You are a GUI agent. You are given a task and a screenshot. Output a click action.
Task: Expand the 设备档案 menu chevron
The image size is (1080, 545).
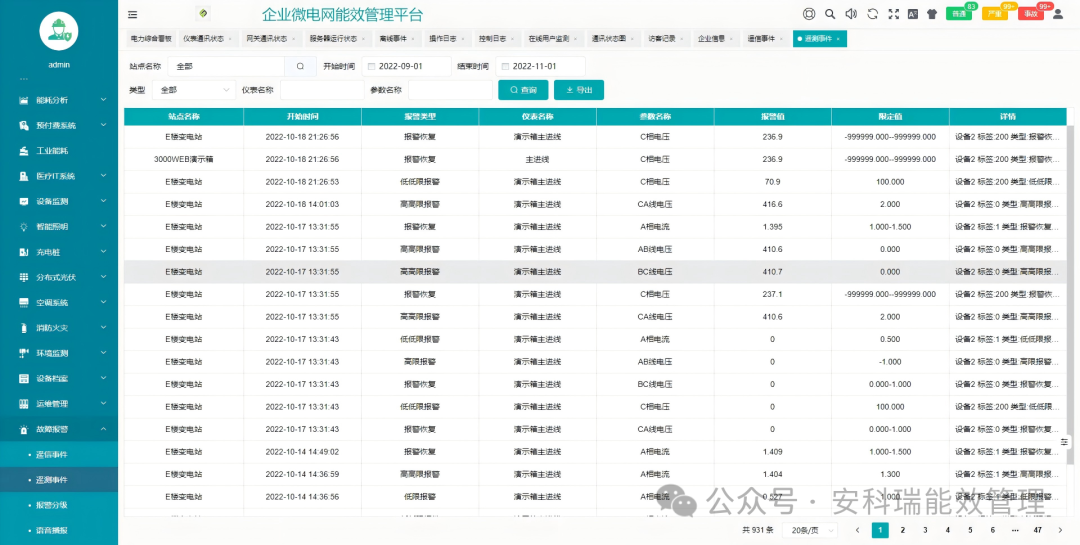coord(103,378)
